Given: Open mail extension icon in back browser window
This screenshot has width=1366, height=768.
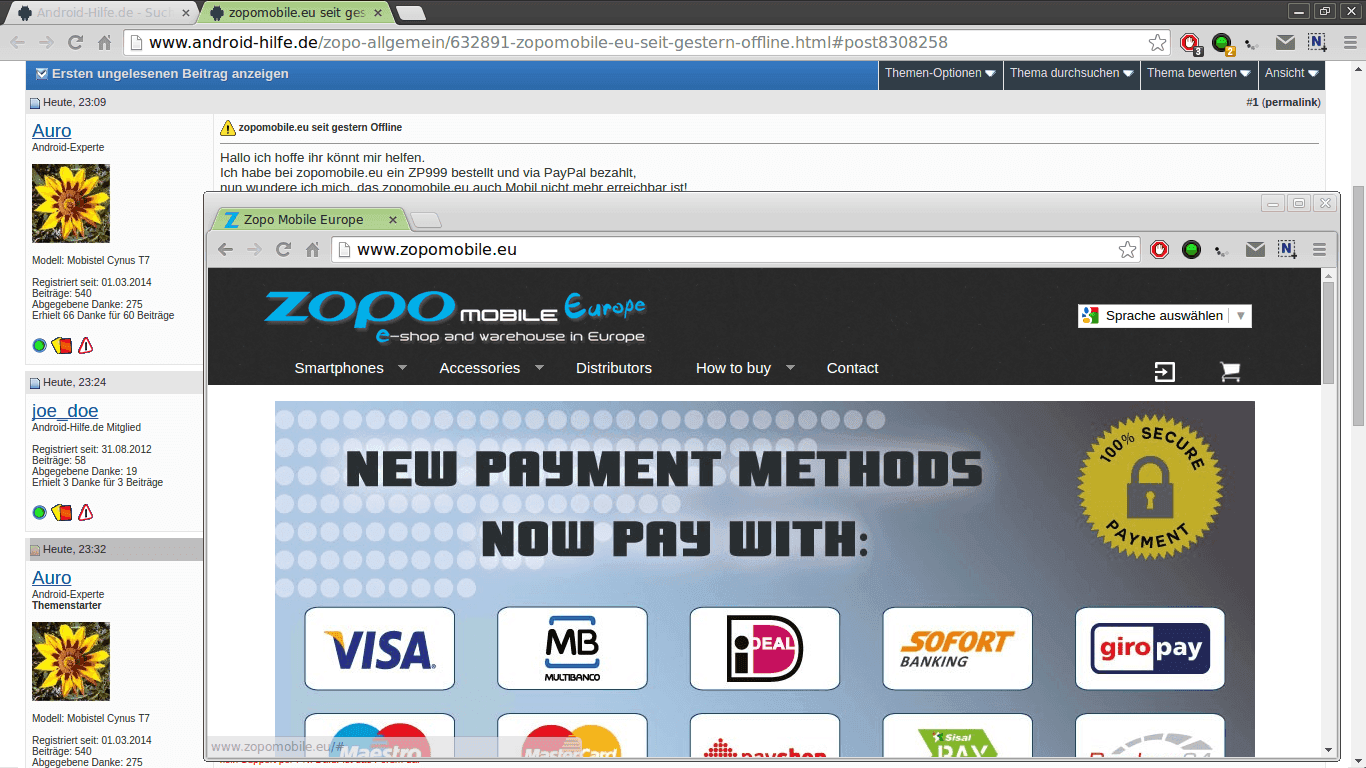Looking at the screenshot, I should 1285,42.
